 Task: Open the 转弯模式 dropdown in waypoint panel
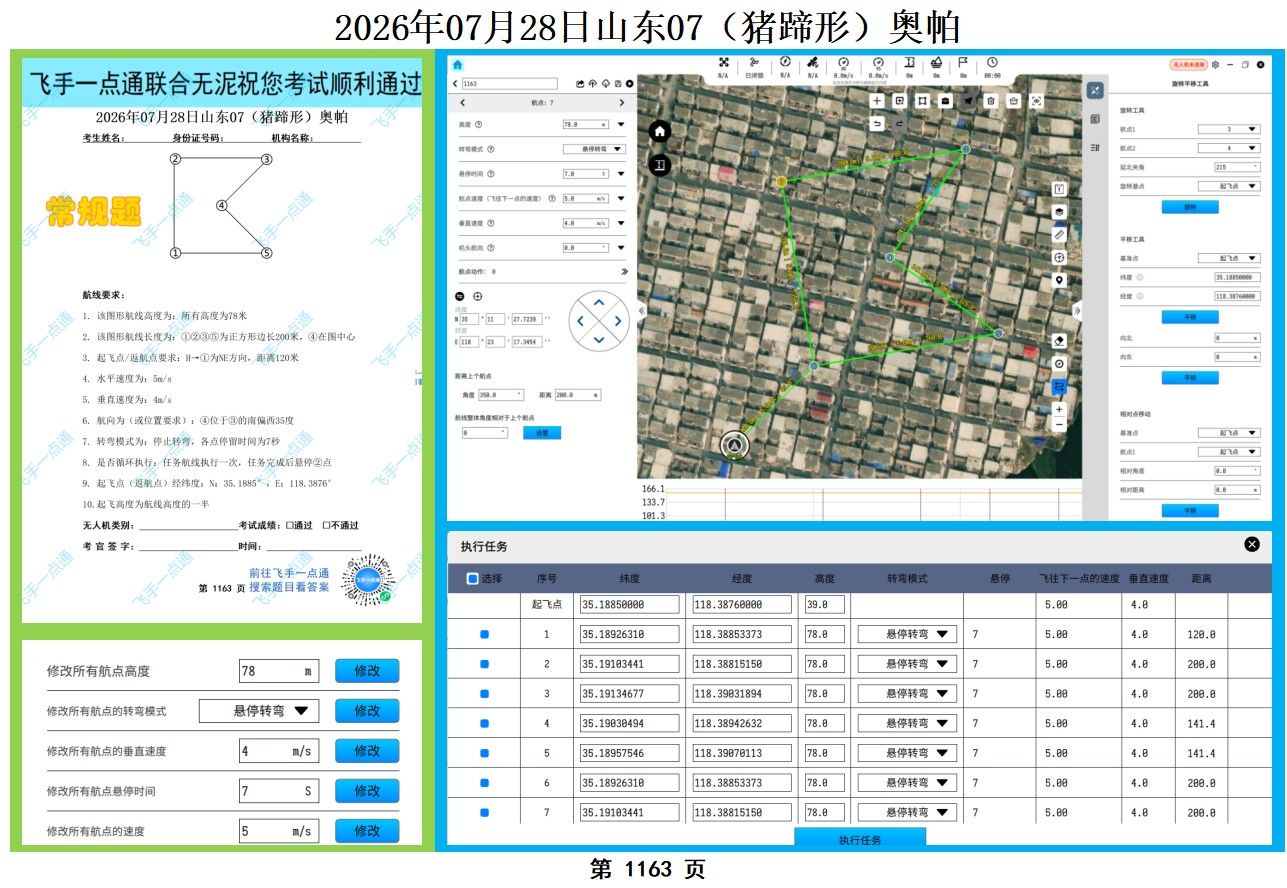pyautogui.click(x=593, y=149)
